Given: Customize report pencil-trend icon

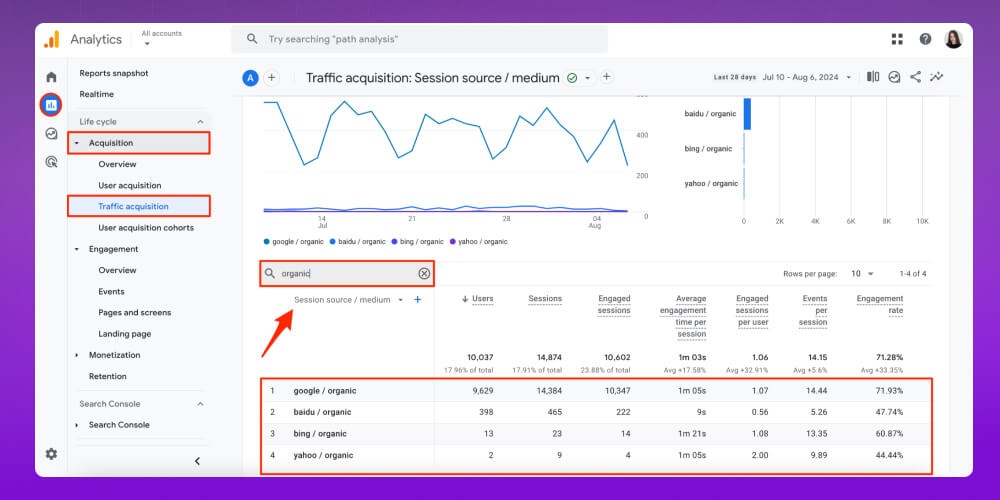Looking at the screenshot, I should 936,77.
